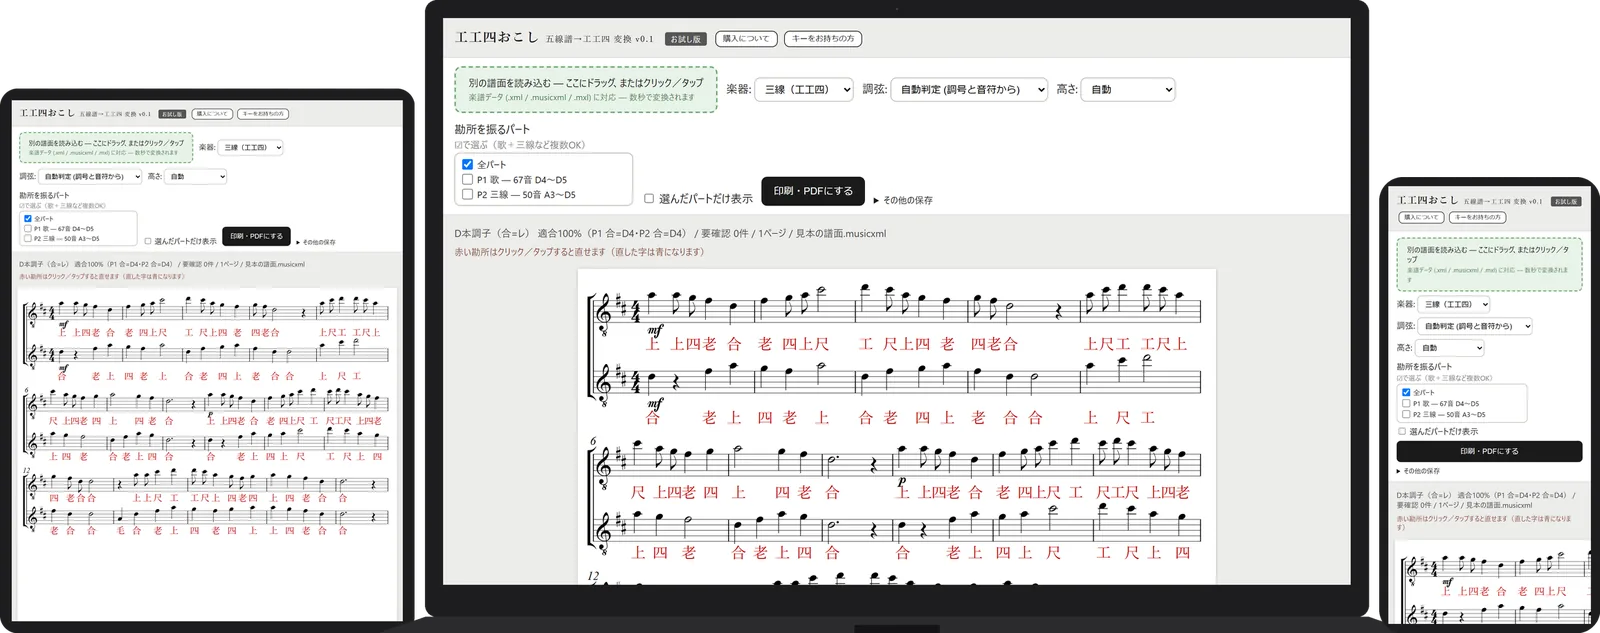Check P1 歌 part checkbox on the laptop
Image resolution: width=1600 pixels, height=633 pixels.
pyautogui.click(x=467, y=180)
